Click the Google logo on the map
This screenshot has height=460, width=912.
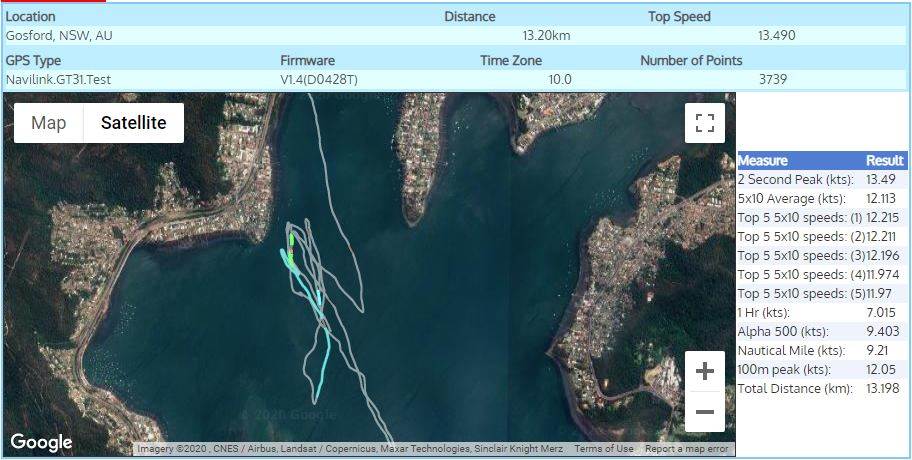click(42, 442)
